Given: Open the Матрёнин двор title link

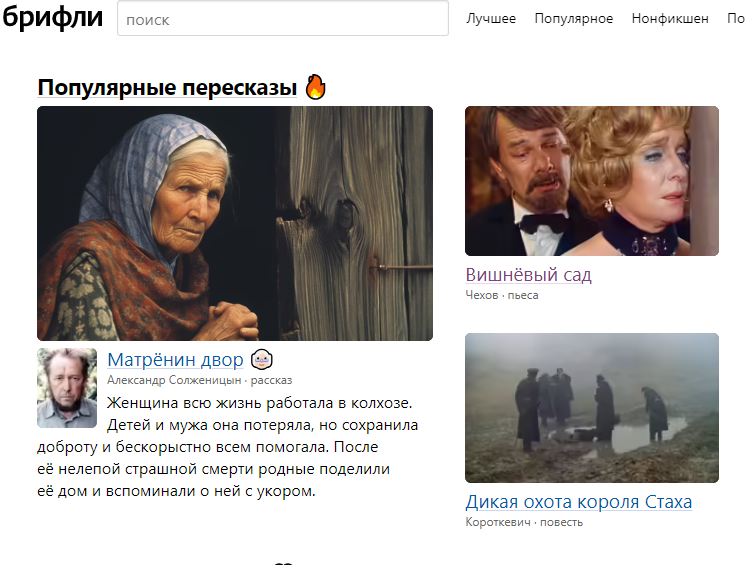Looking at the screenshot, I should [175, 360].
